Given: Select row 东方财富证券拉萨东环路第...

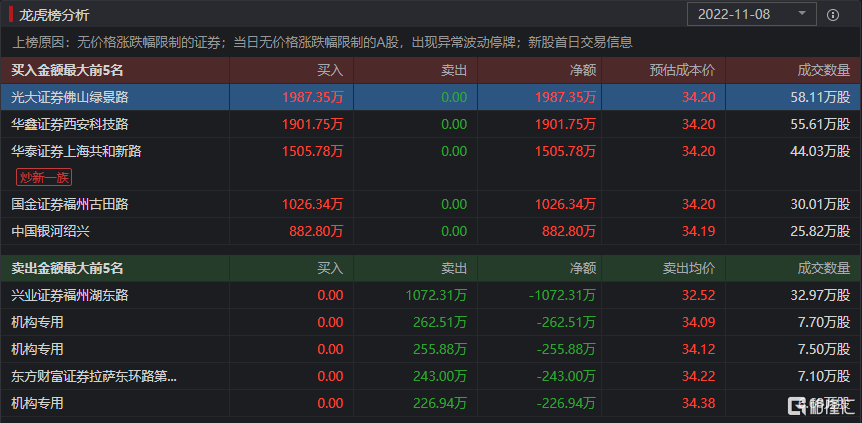Looking at the screenshot, I should point(431,376).
